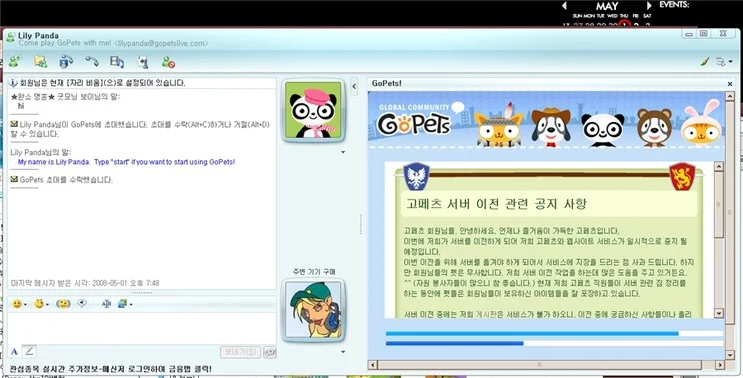Click the share files folder icon
This screenshot has height=378, width=743.
(41, 61)
